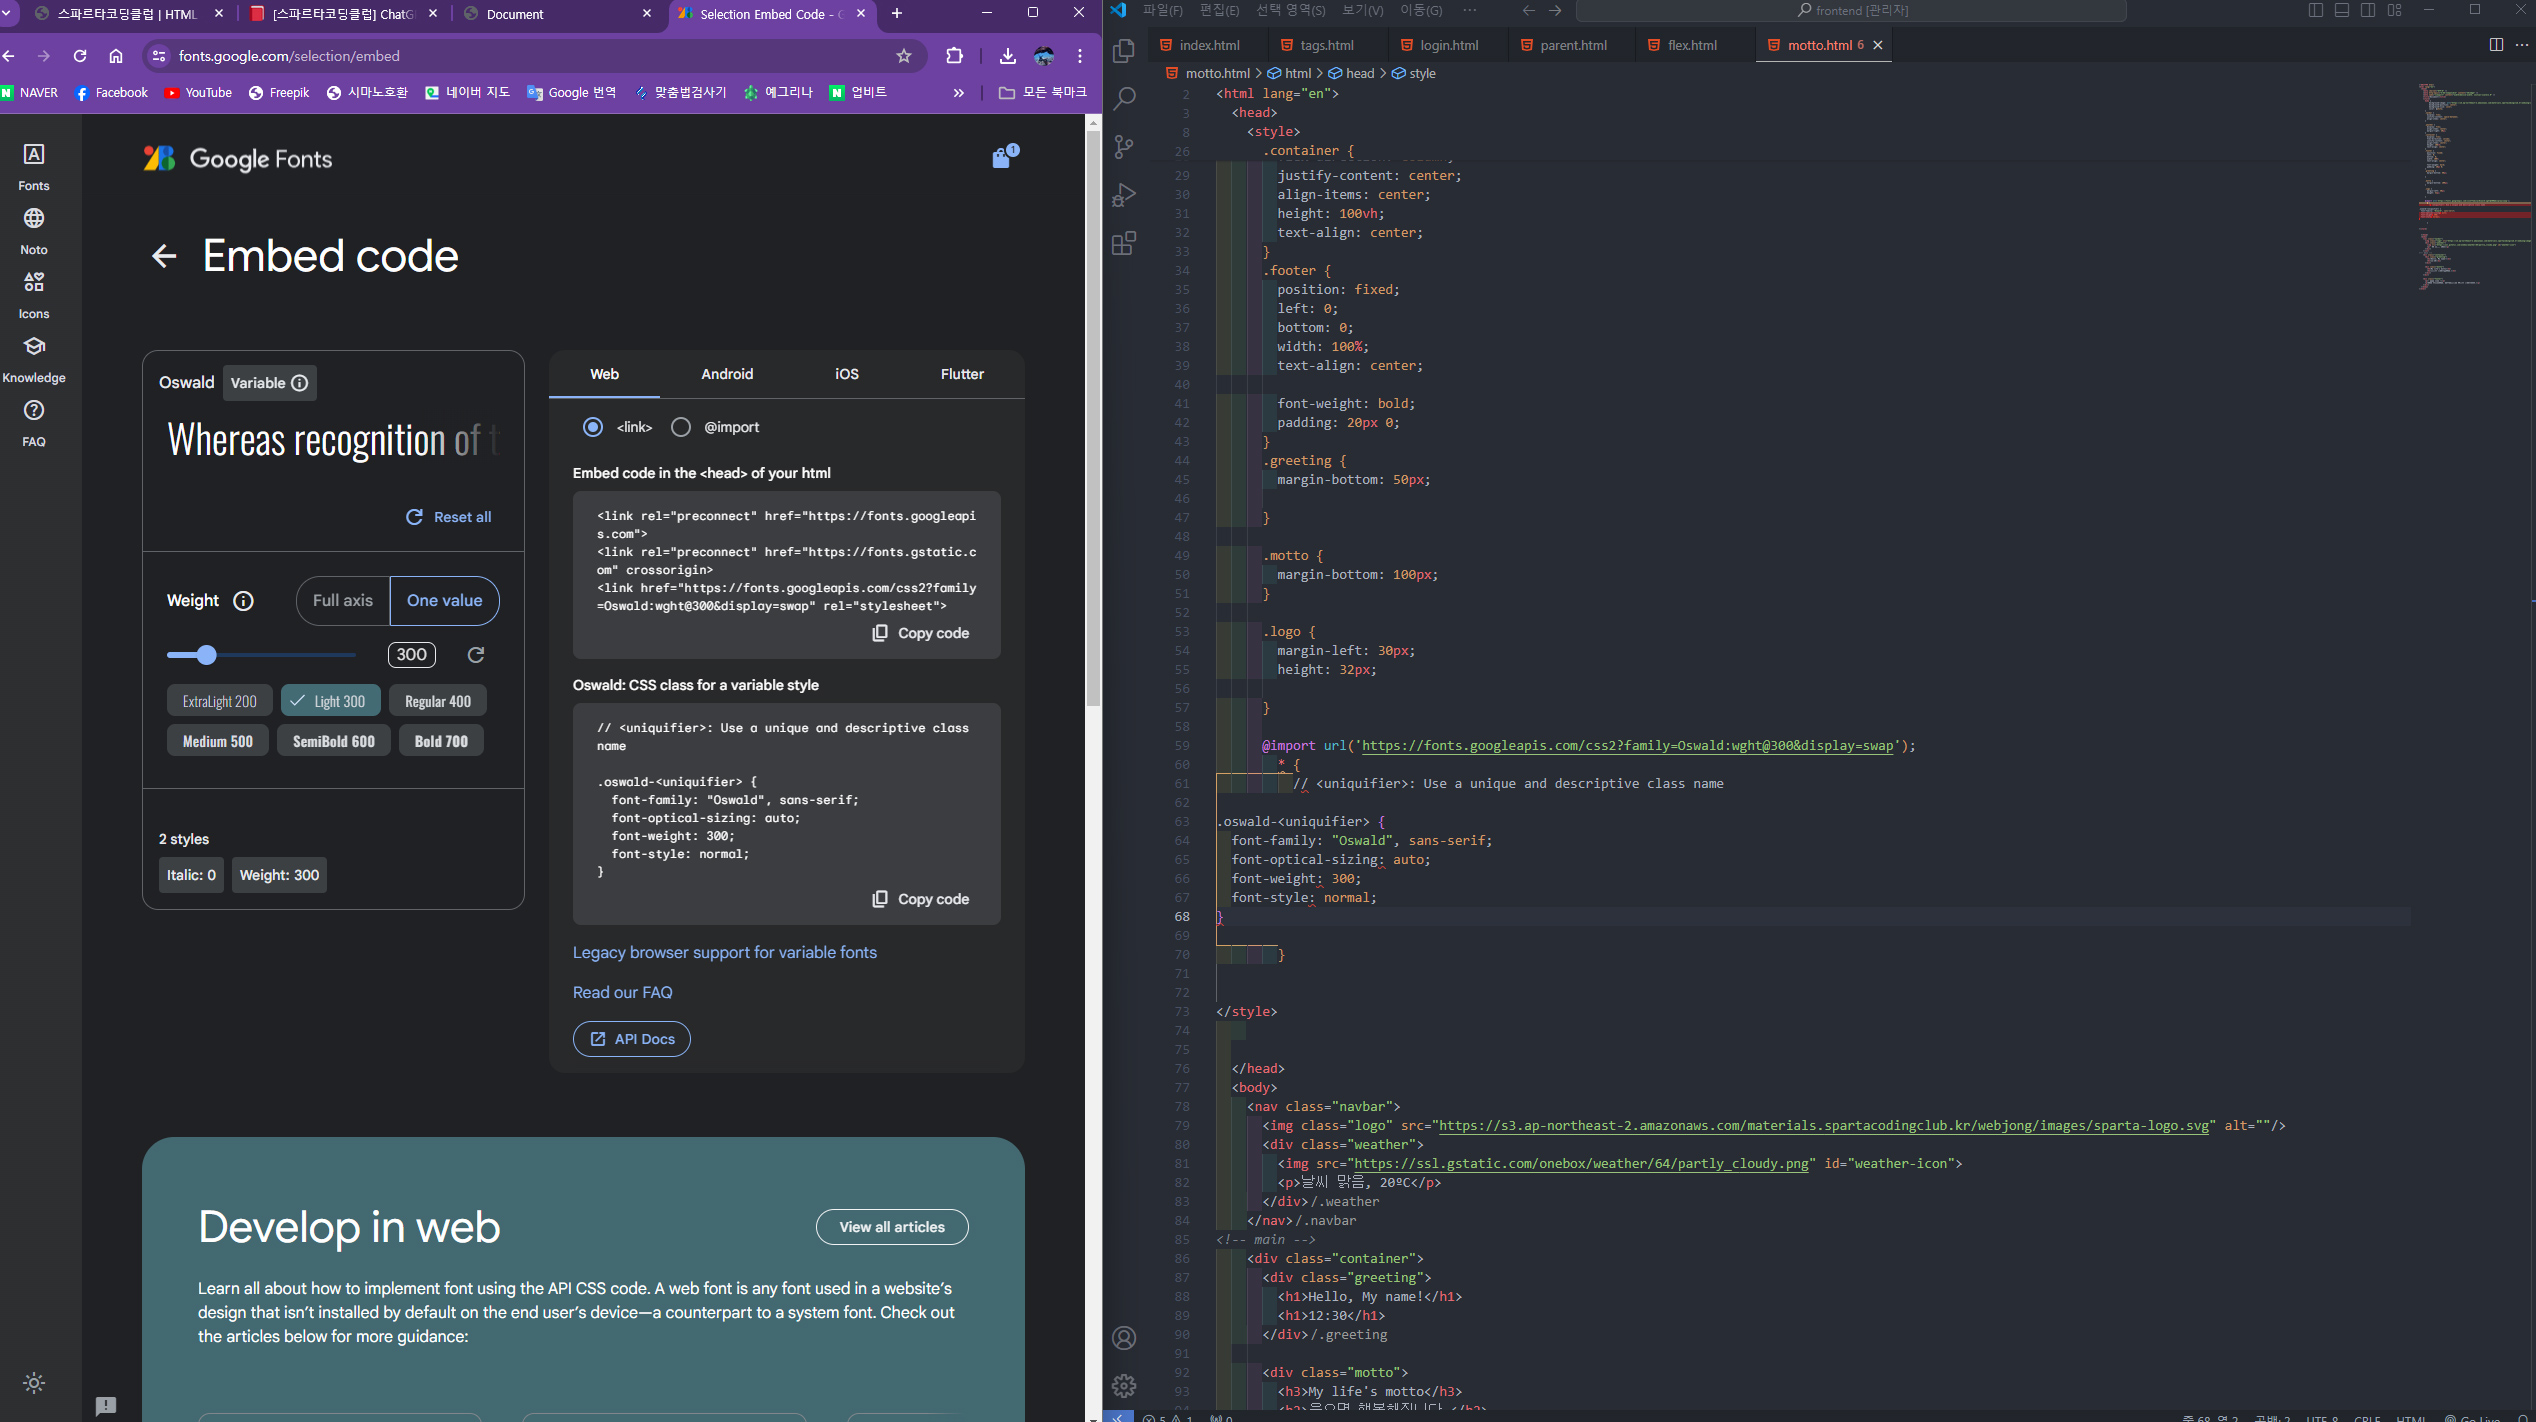View selected families shopping bag
The image size is (2536, 1422).
[1003, 157]
